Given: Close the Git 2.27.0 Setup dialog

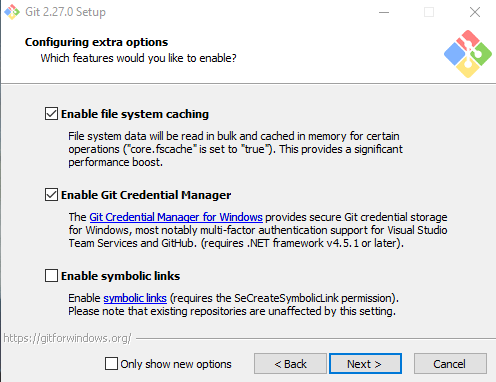Looking at the screenshot, I should click(x=475, y=12).
